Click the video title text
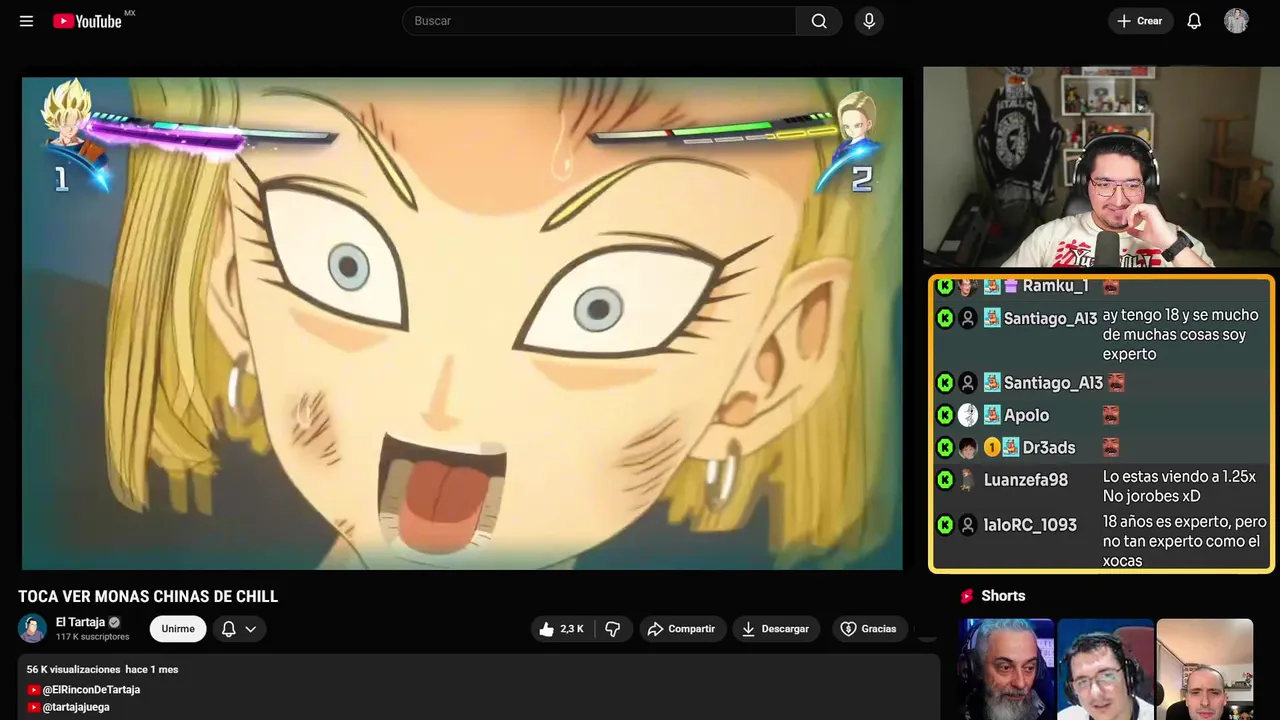1280x720 pixels. click(148, 597)
